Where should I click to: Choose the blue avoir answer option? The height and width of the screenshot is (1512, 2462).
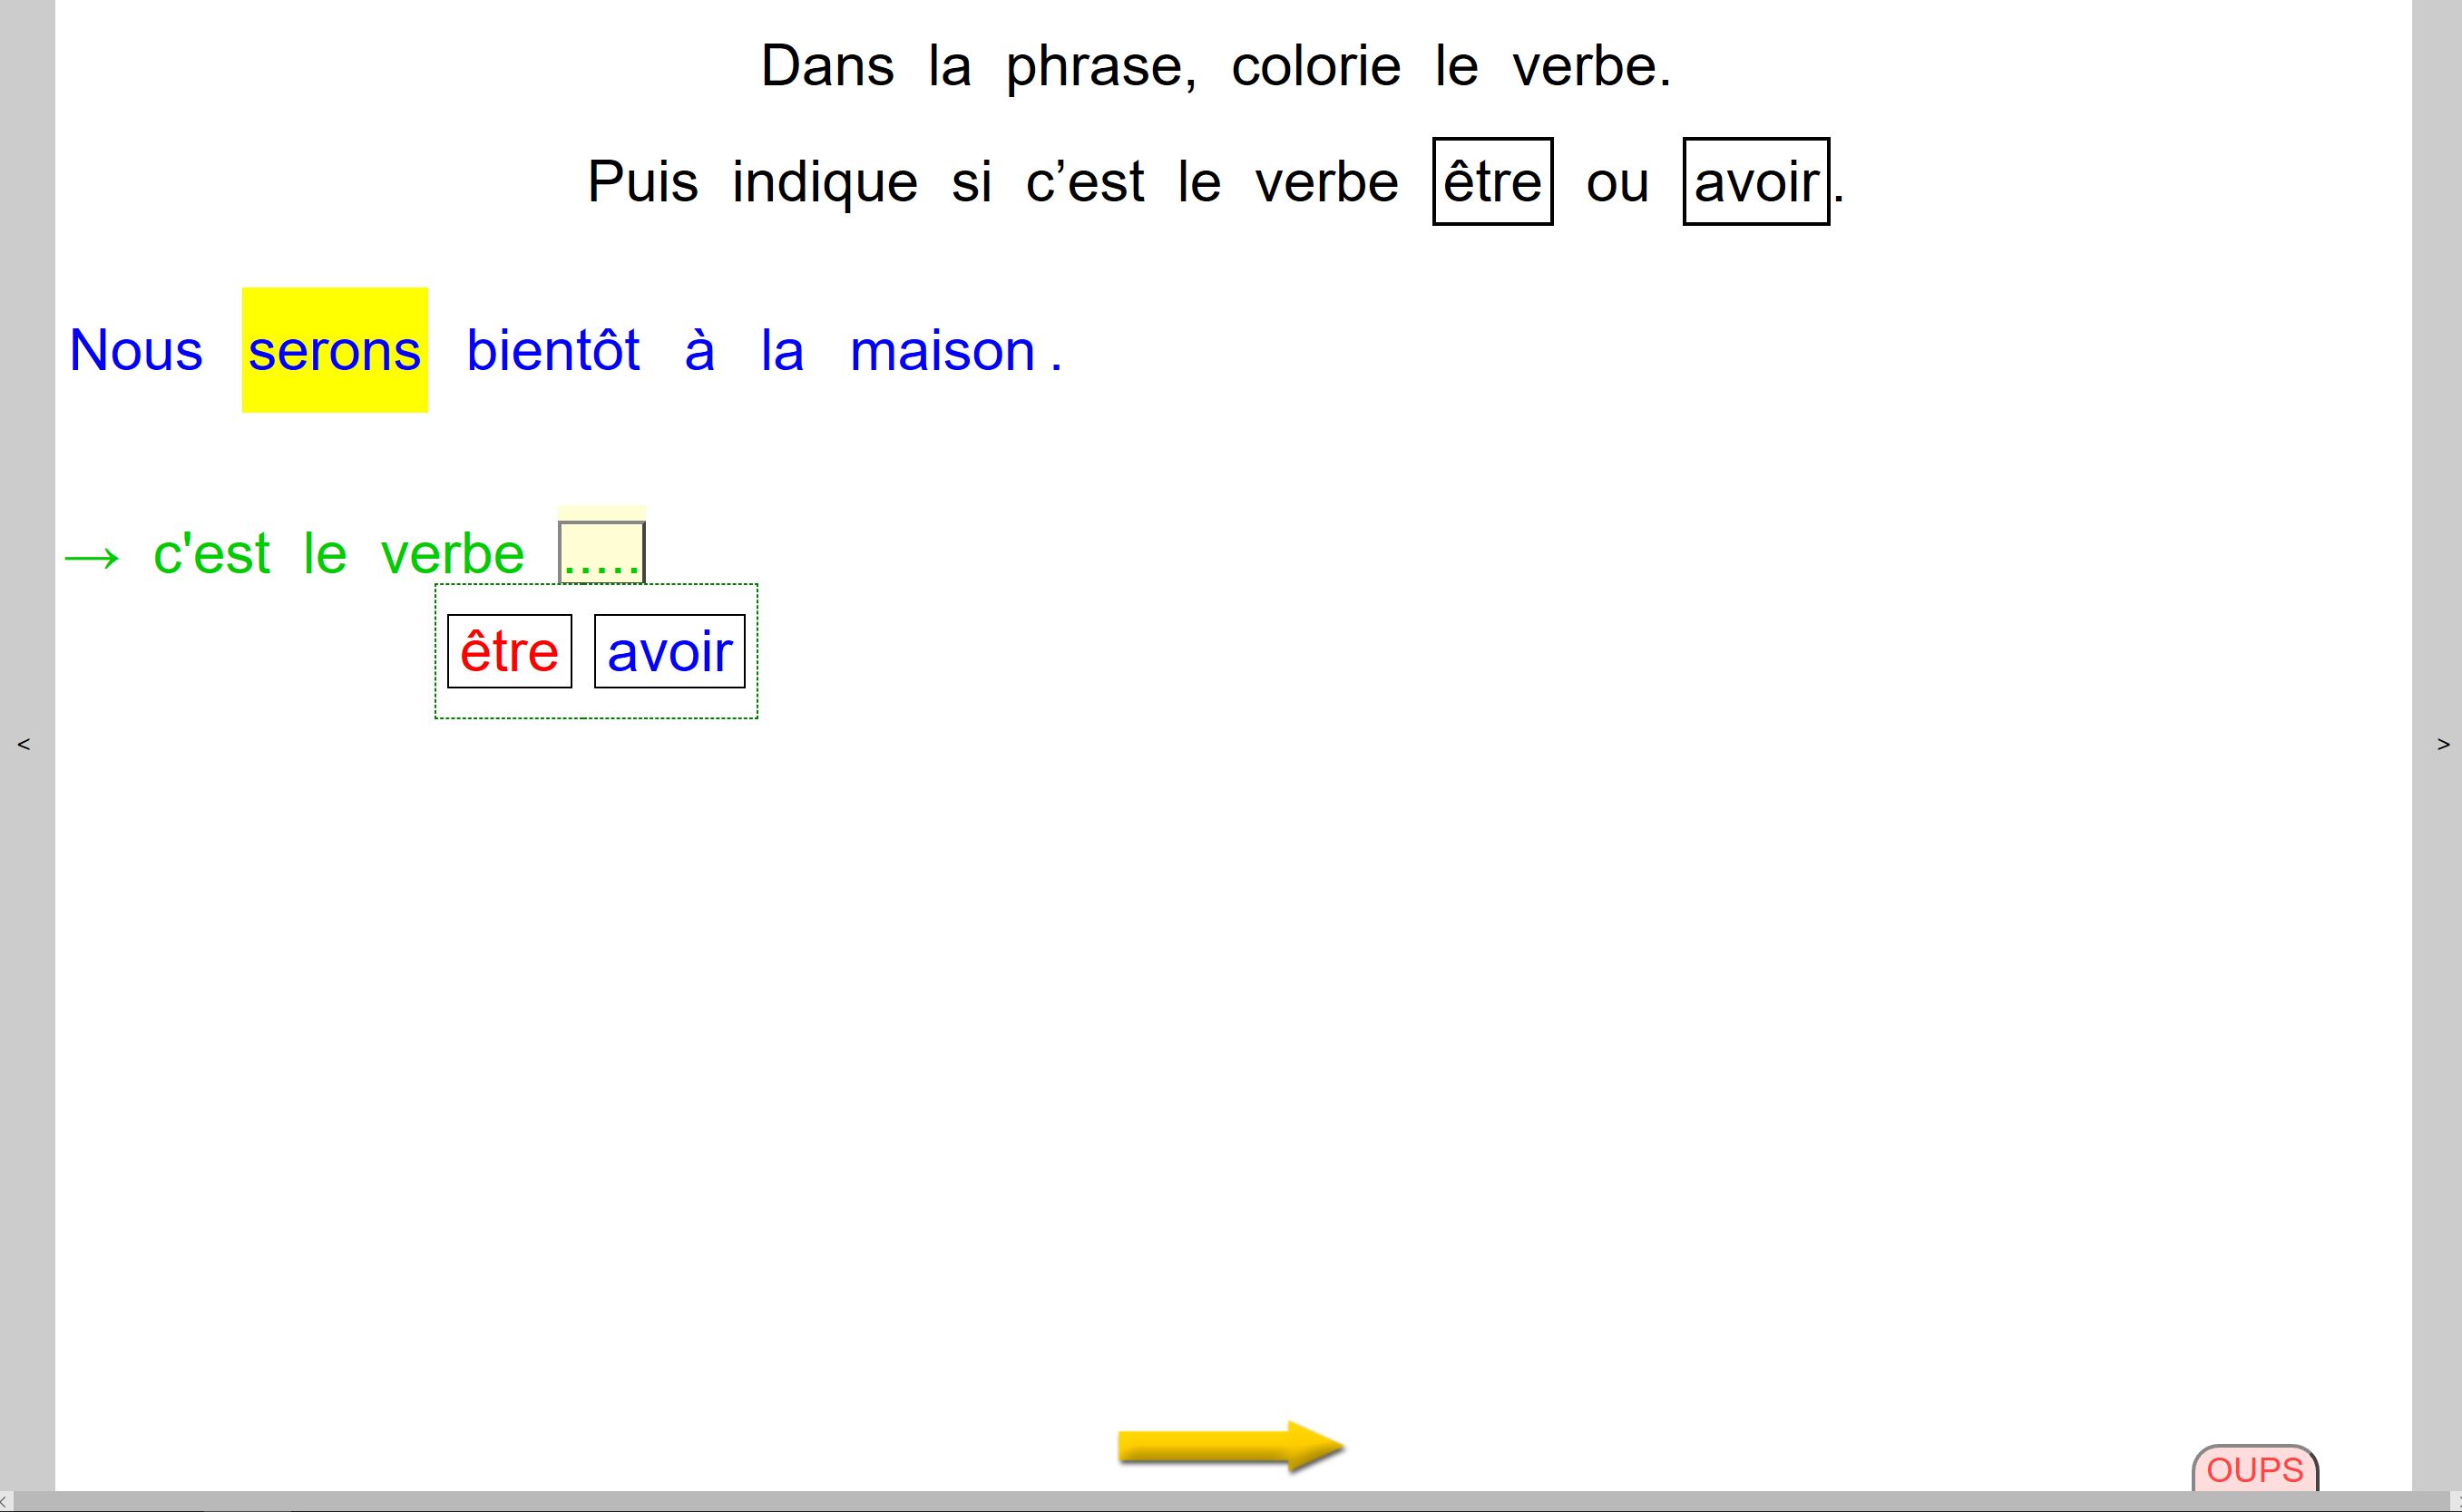point(669,651)
